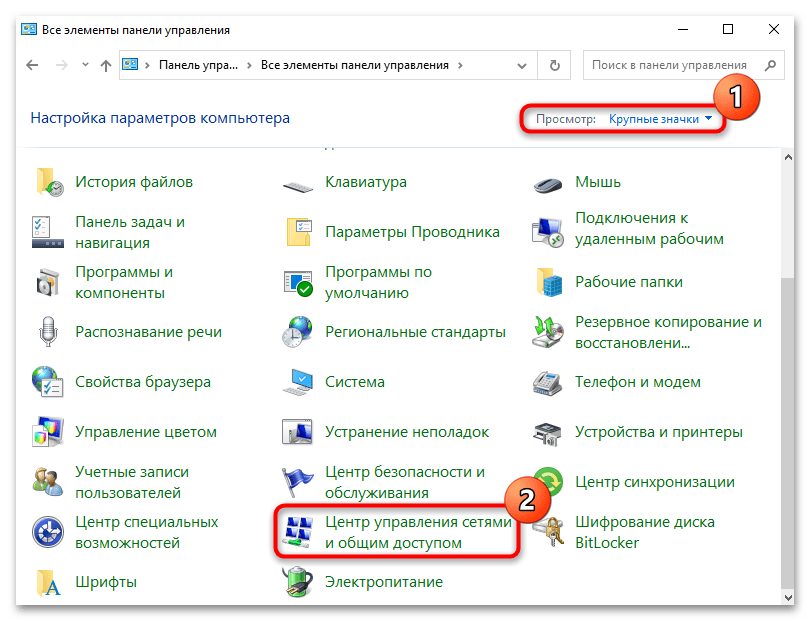
Task: Open Центр синхронизации link
Action: click(655, 482)
